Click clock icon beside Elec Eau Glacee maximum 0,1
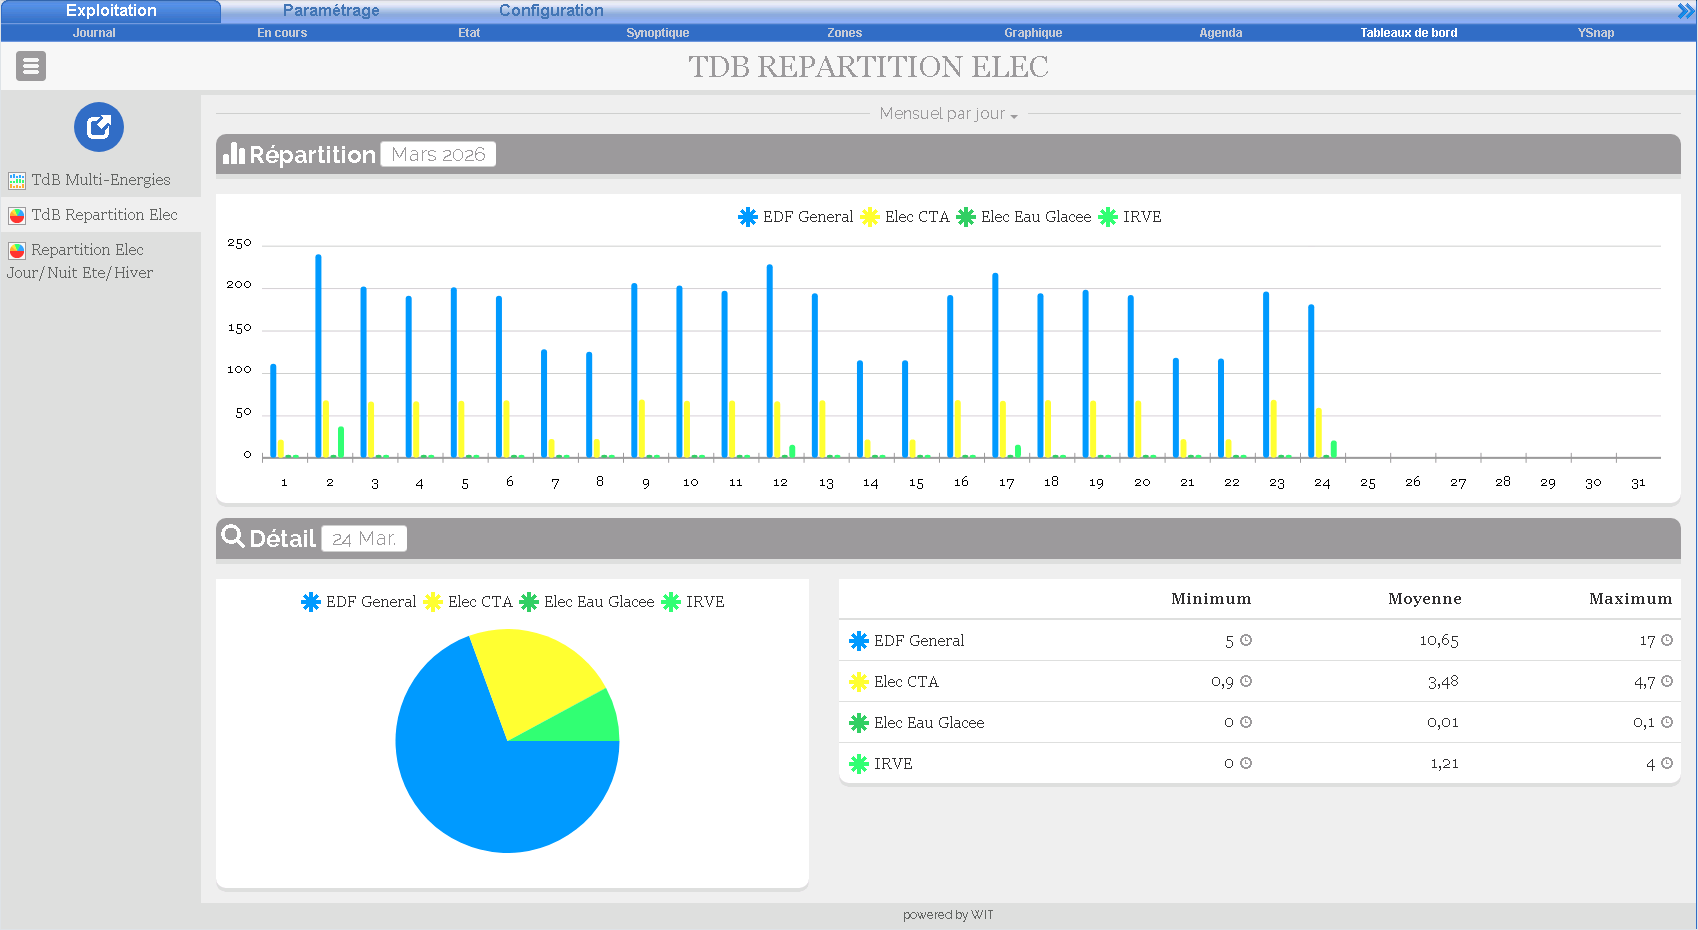1698x930 pixels. 1667,722
